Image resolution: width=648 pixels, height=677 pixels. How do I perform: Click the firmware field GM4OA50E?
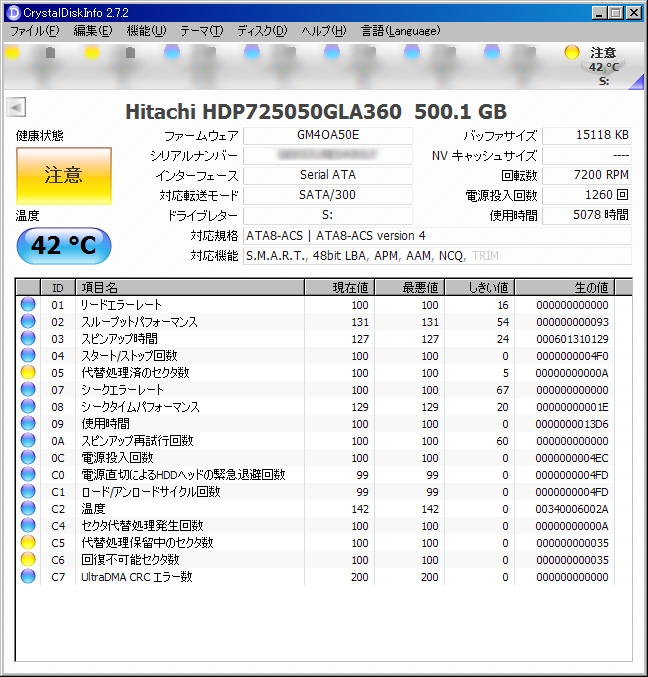pyautogui.click(x=328, y=136)
